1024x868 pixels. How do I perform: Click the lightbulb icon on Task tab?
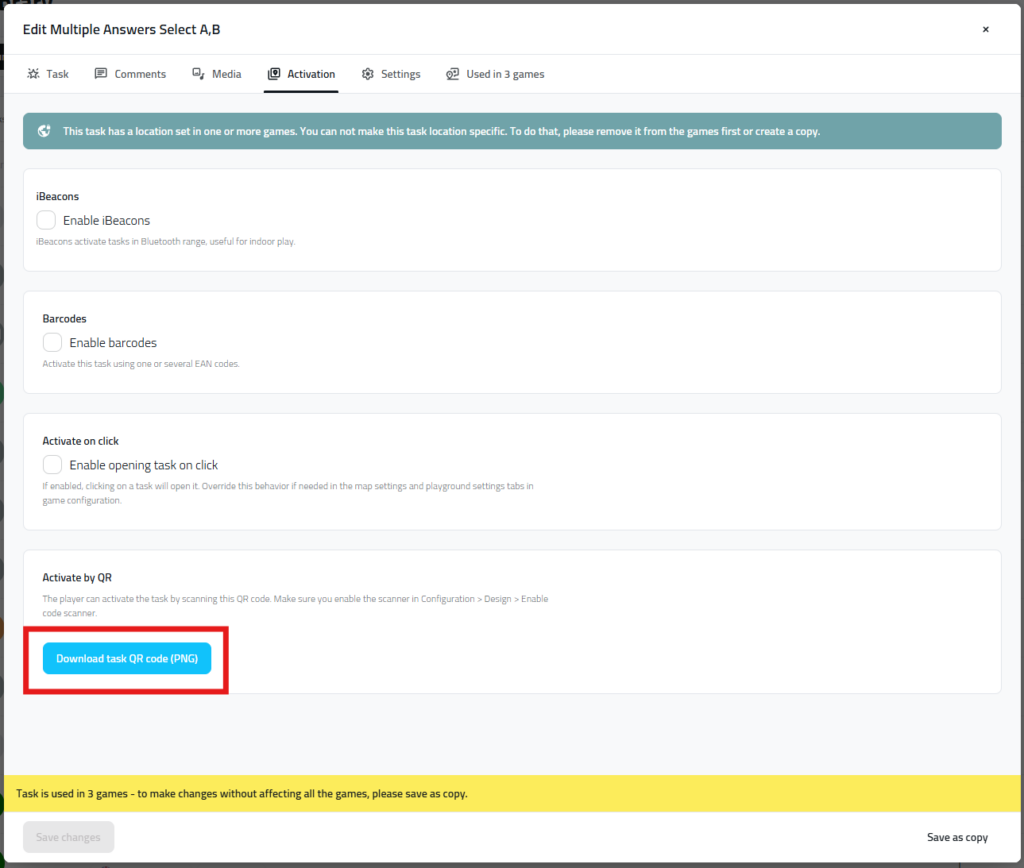point(33,74)
